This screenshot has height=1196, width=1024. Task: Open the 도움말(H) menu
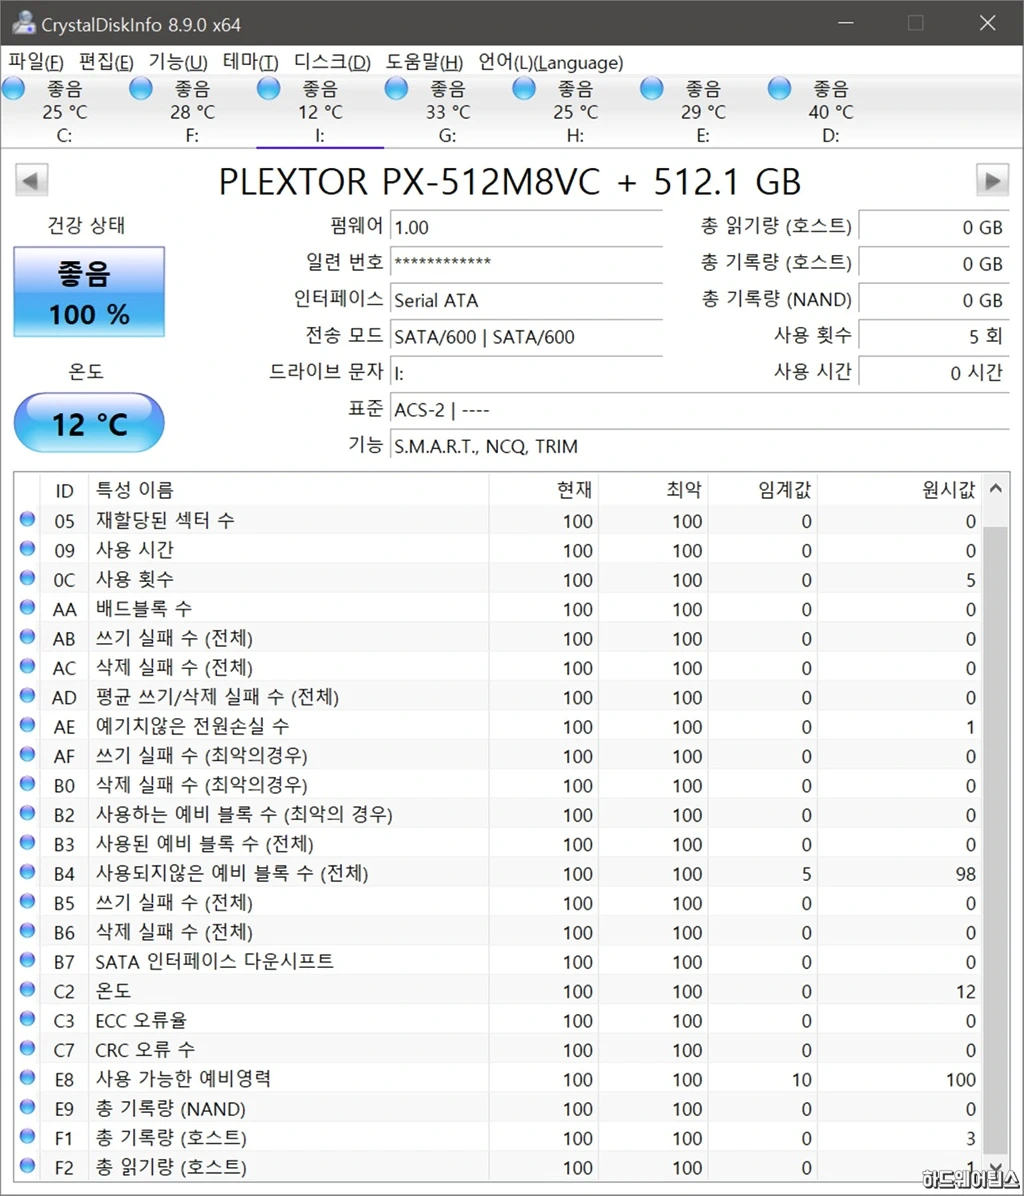424,62
